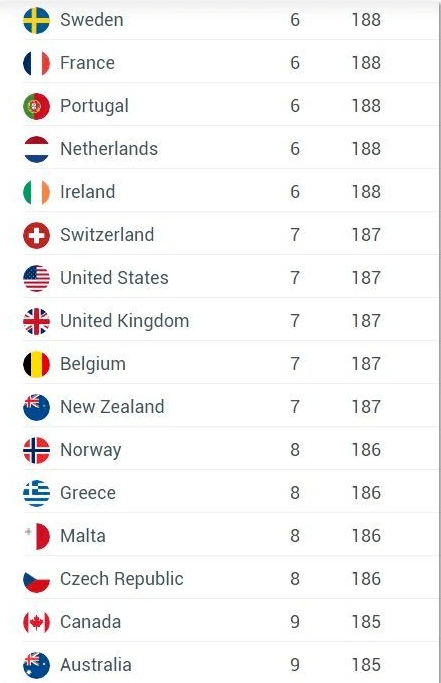Click the Australia country name

(96, 665)
